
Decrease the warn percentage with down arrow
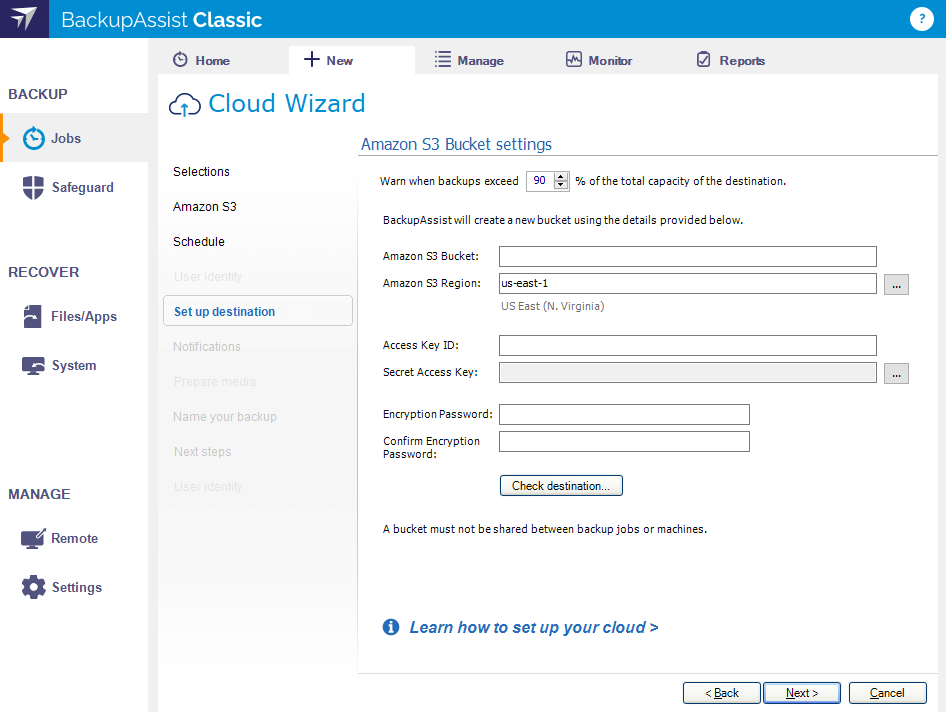[561, 185]
